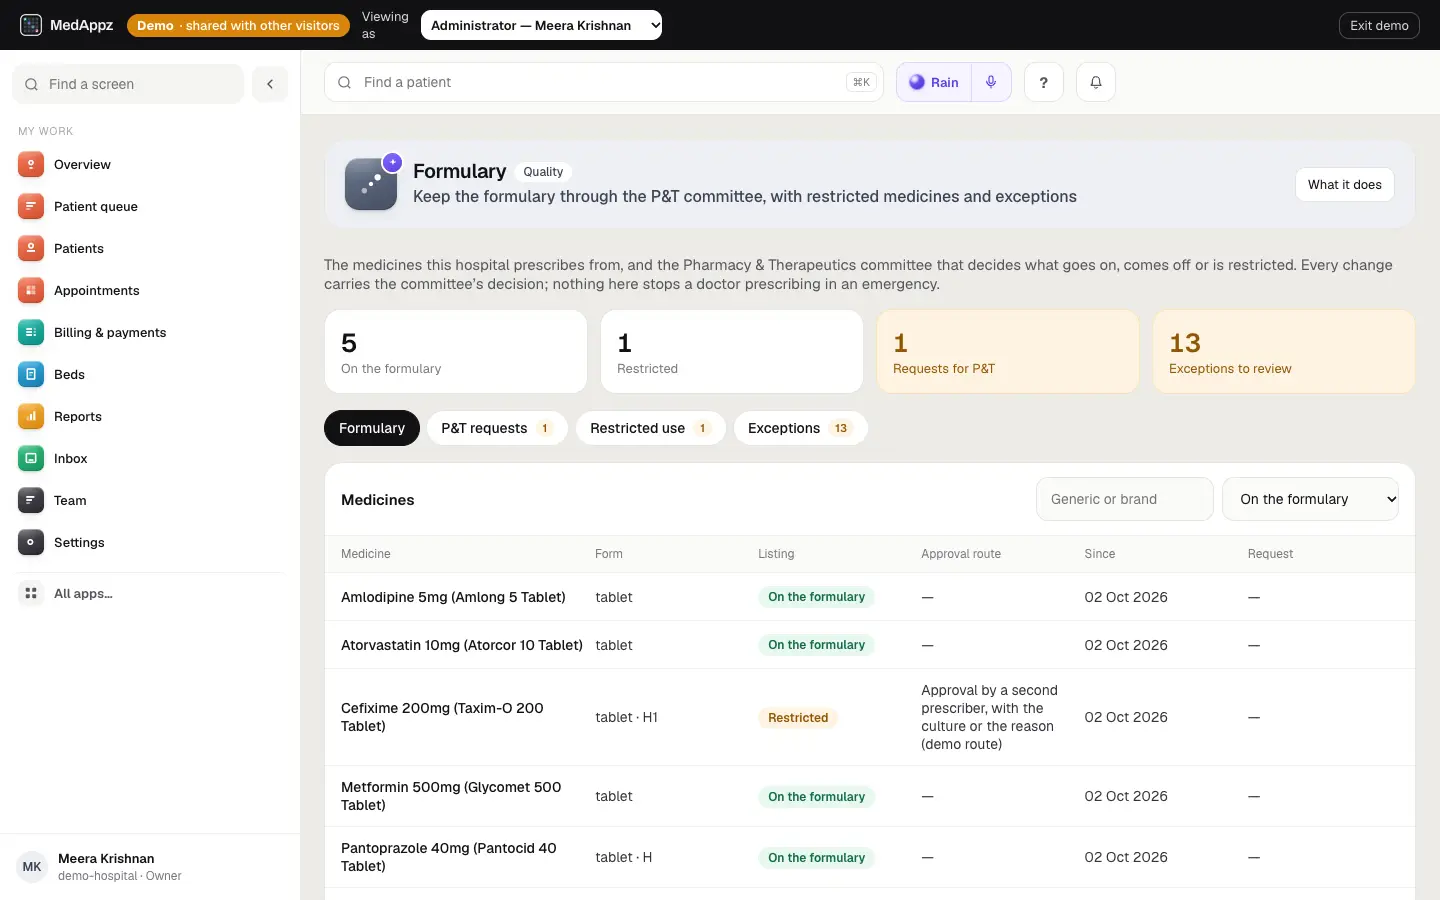Click the Generic or brand filter field

coord(1125,499)
